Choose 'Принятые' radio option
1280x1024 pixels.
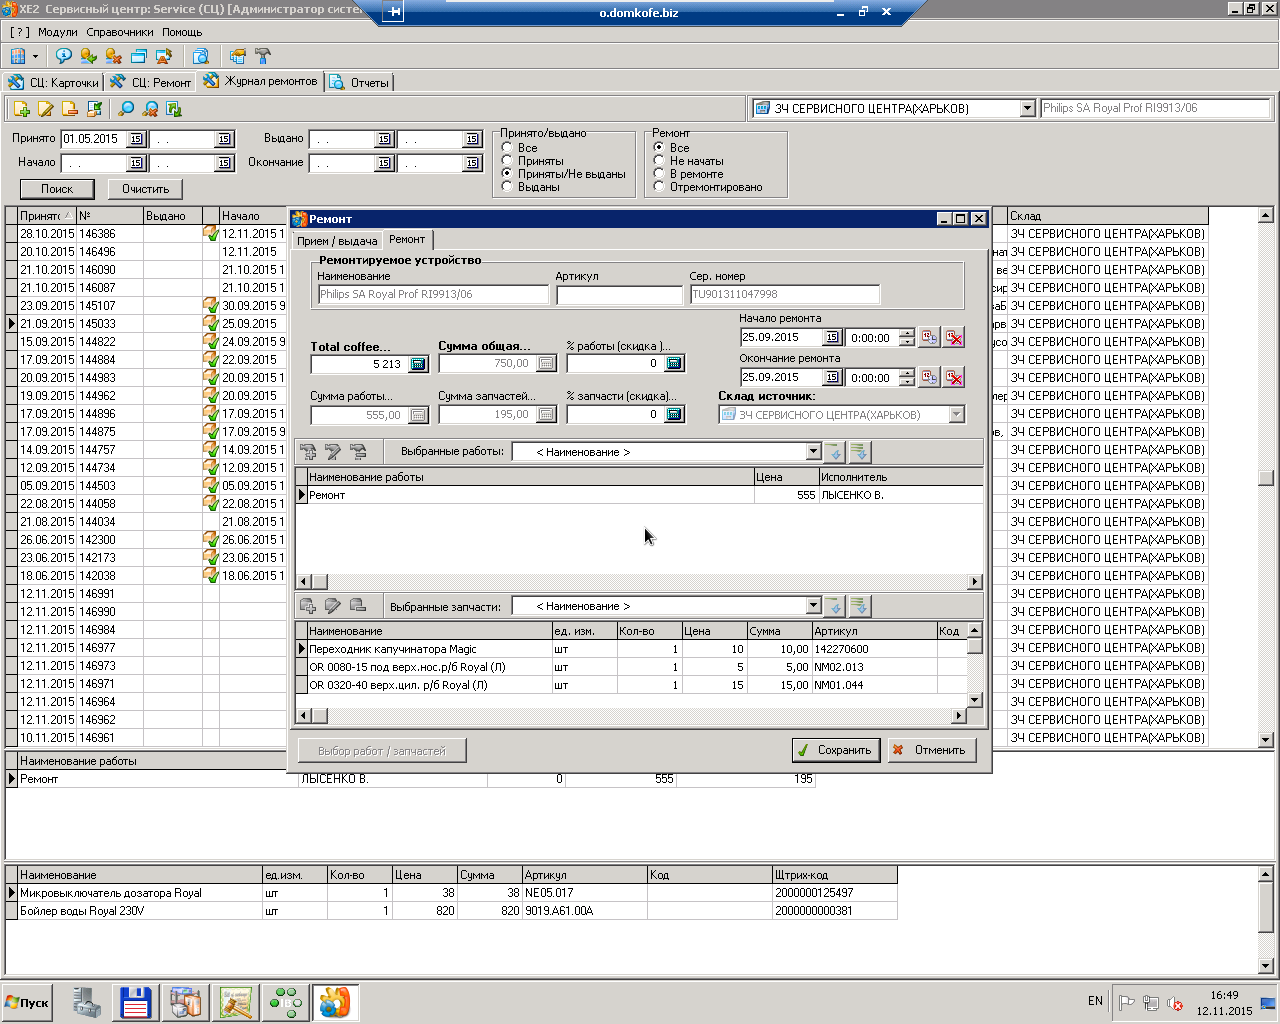click(507, 161)
